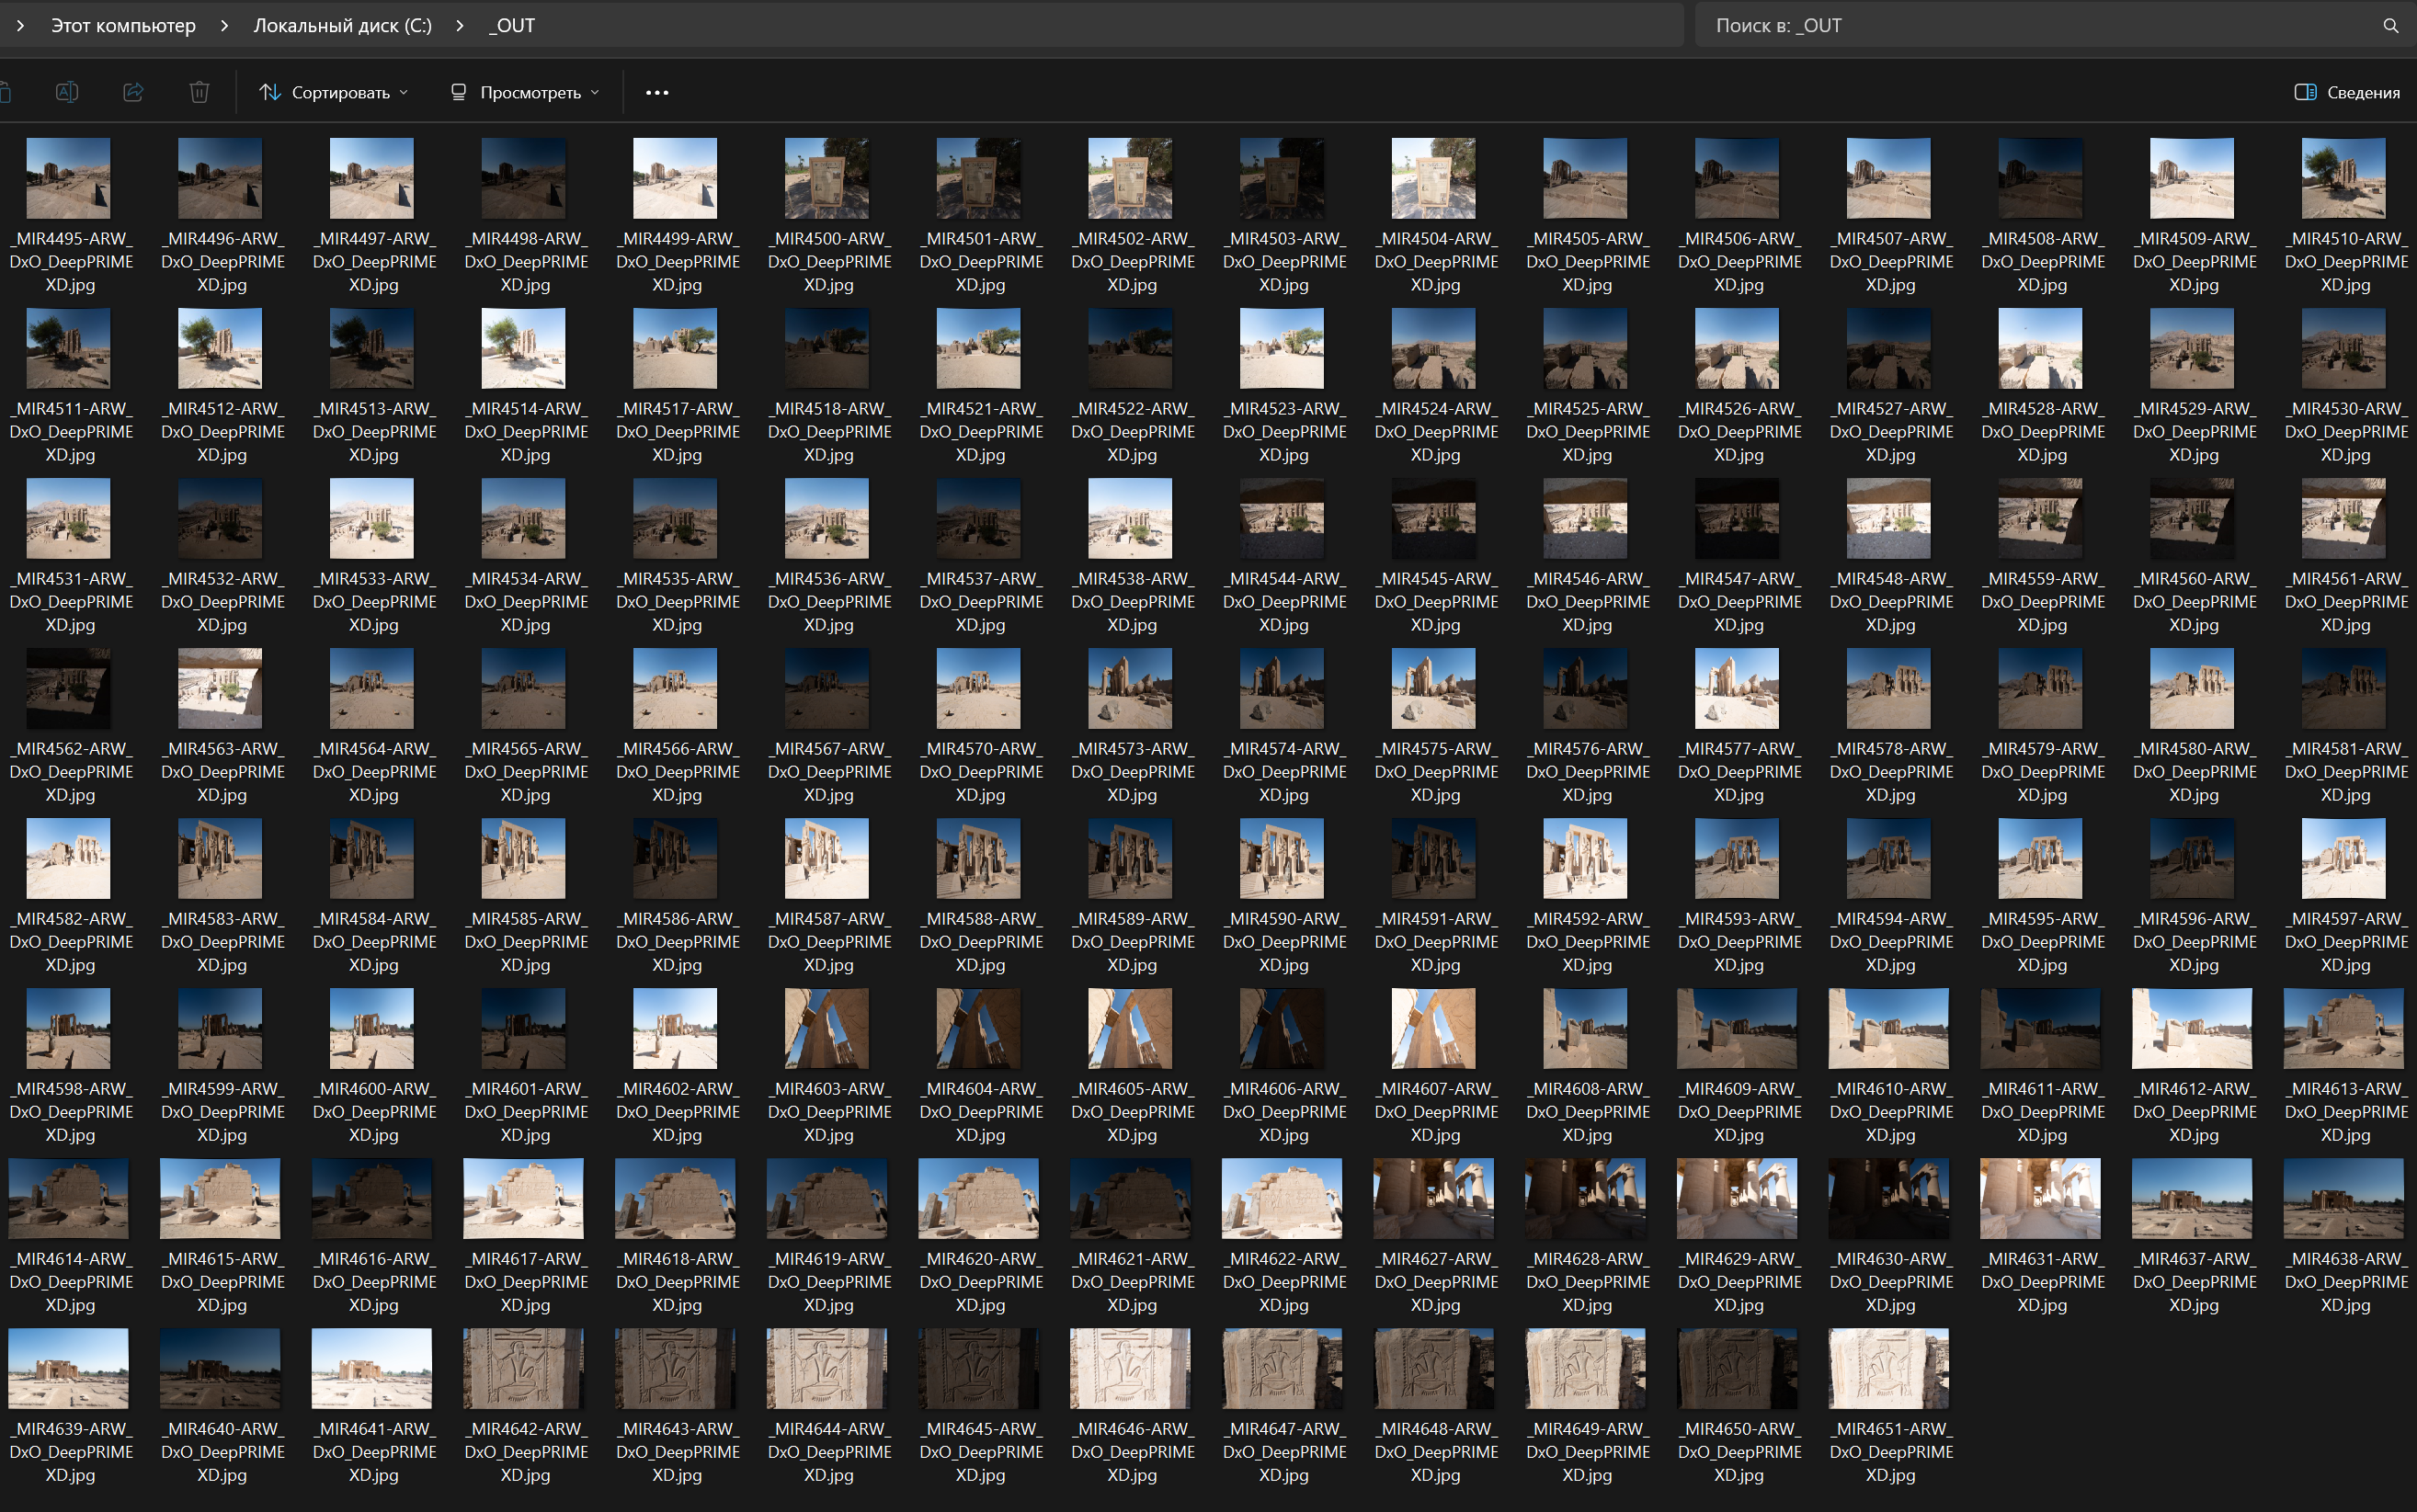The height and width of the screenshot is (1512, 2417).
Task: Select the _MIR4642-ARW relief carving thumbnail
Action: click(x=523, y=1368)
